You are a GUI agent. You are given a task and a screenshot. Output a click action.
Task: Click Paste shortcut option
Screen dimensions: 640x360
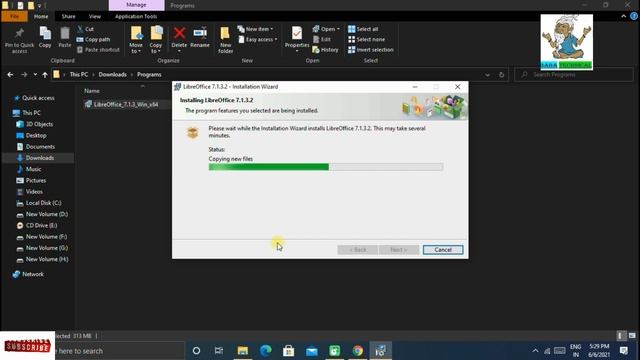click(x=98, y=50)
